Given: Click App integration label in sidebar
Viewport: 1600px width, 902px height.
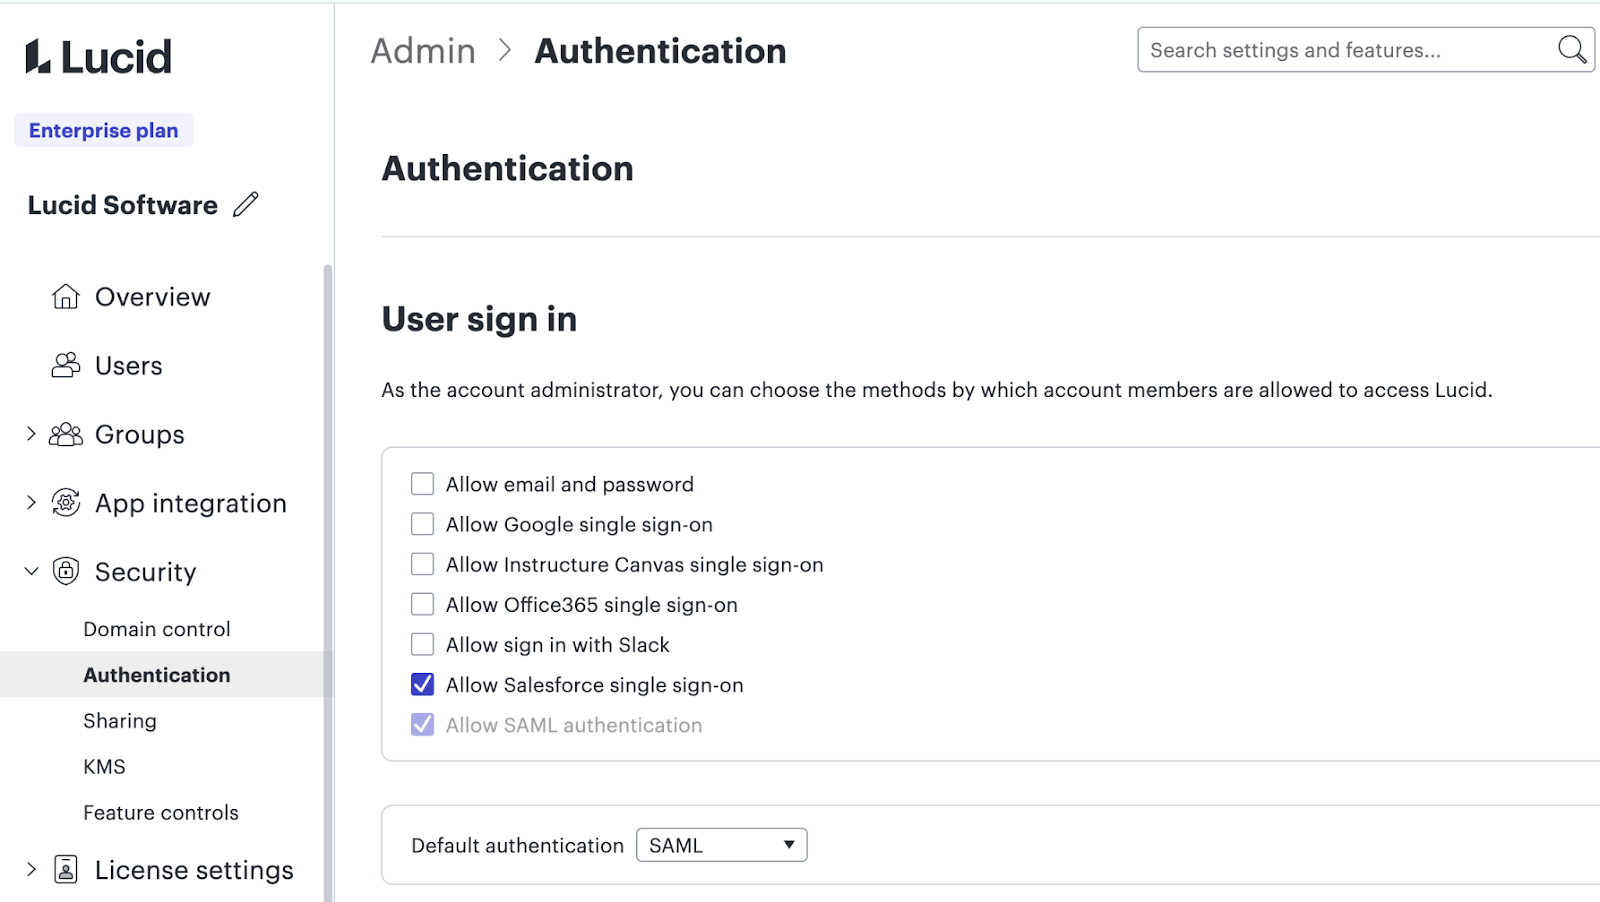Looking at the screenshot, I should [x=191, y=503].
